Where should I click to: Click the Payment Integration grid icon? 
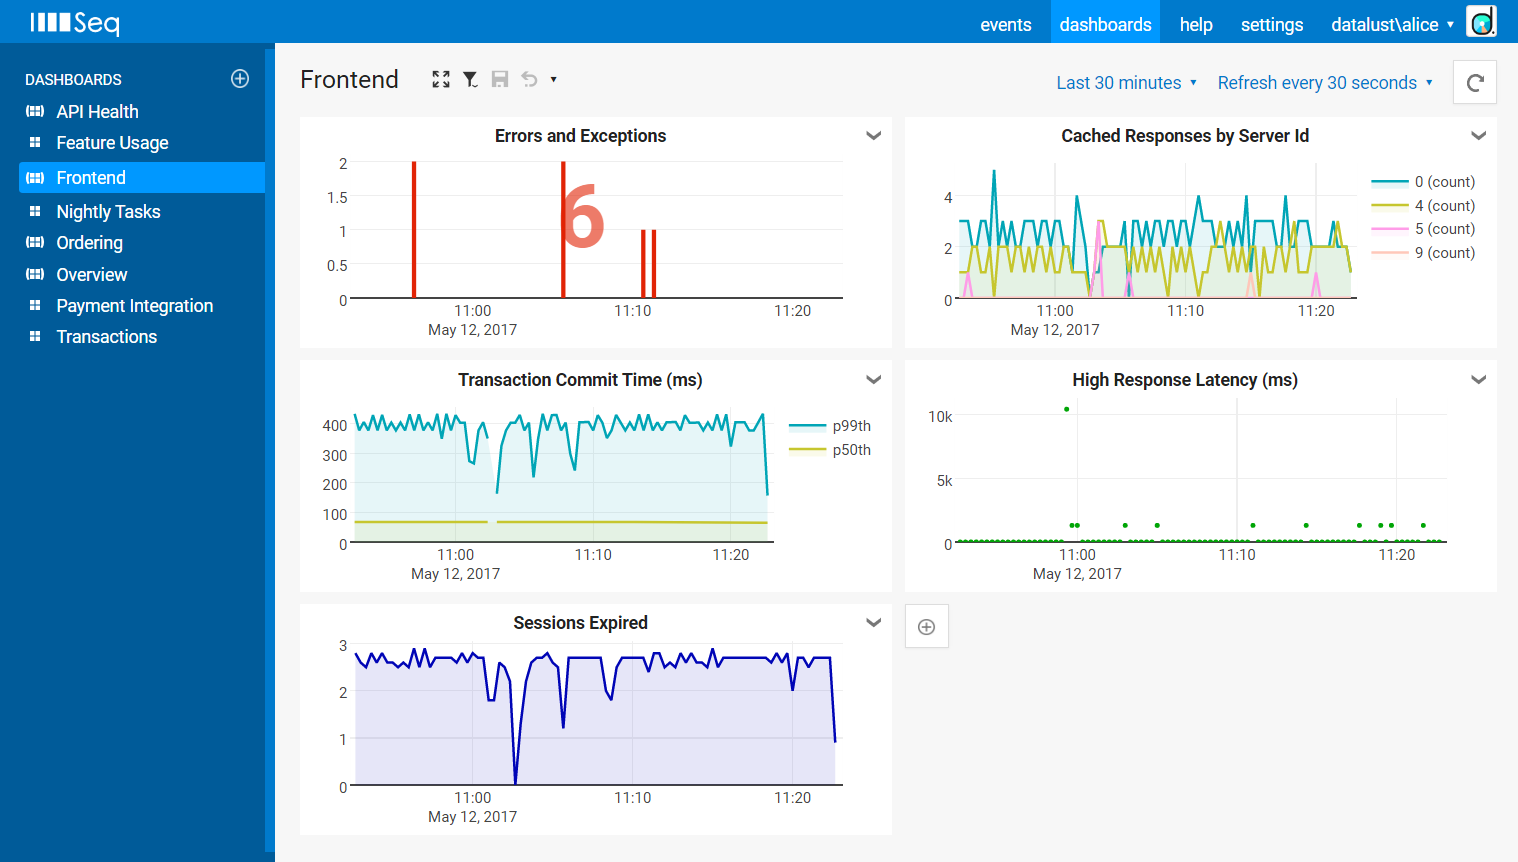click(x=35, y=305)
